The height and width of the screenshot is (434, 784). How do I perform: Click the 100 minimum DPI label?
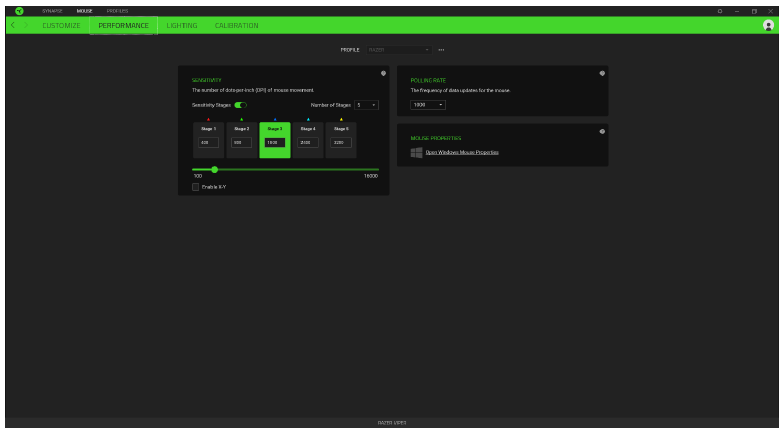click(x=198, y=176)
